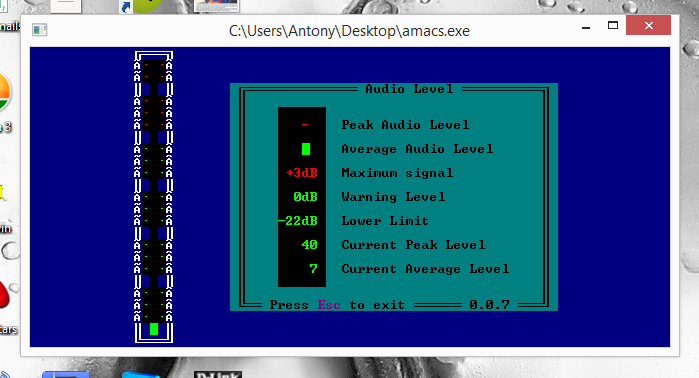
Task: Close the amacs.exe window
Action: point(648,25)
